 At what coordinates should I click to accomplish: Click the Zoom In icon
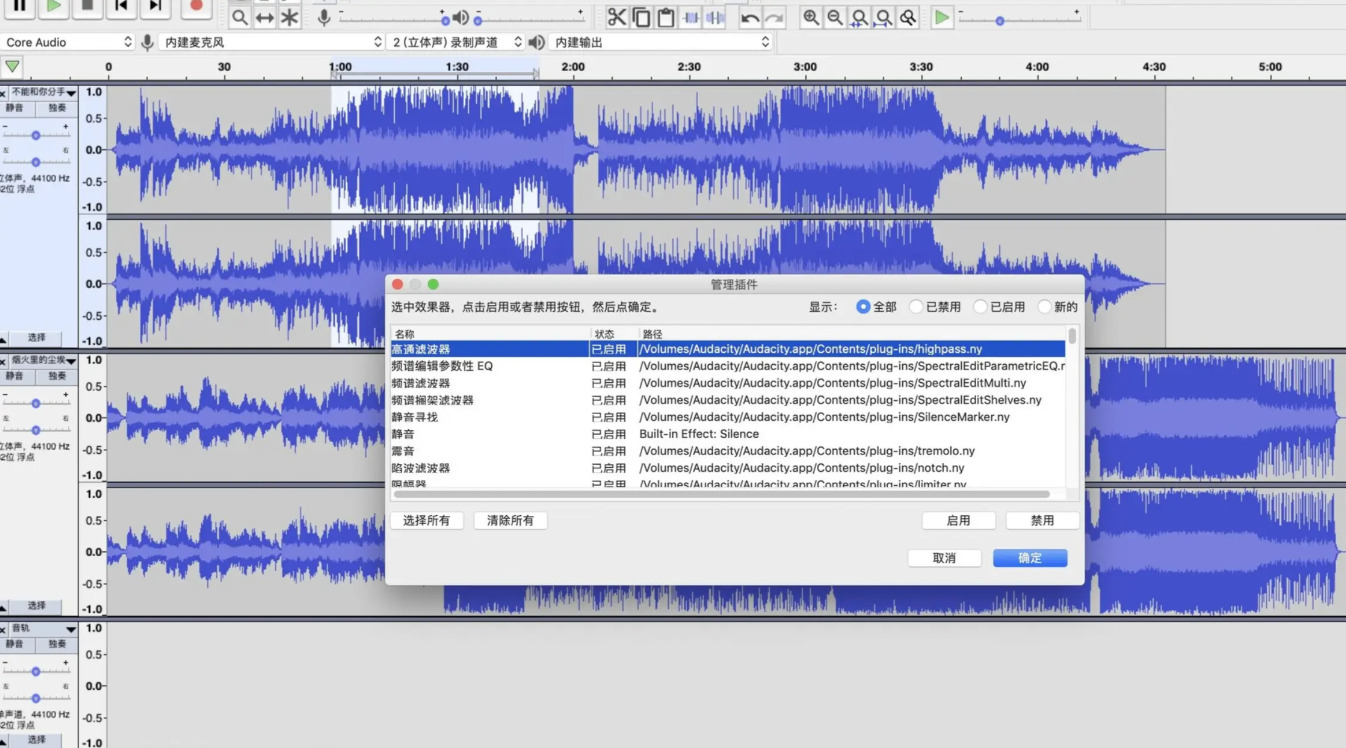point(811,17)
